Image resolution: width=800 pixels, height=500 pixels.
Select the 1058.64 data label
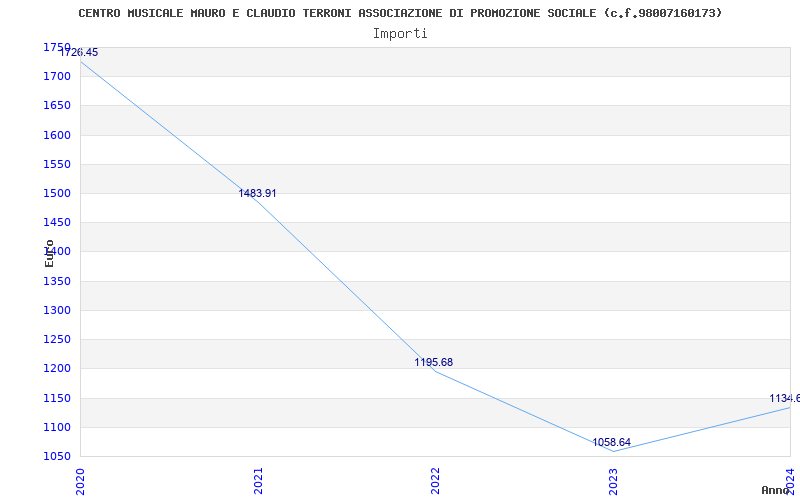(612, 442)
